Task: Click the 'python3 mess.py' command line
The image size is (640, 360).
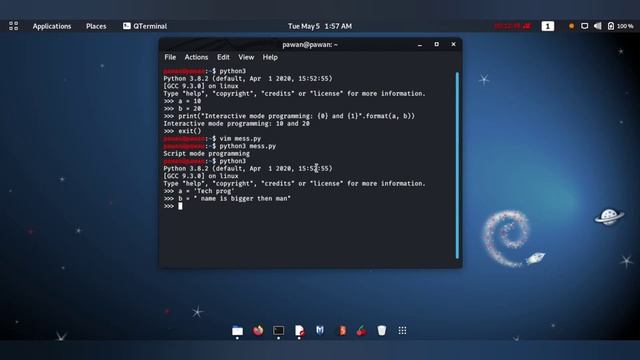Action: tap(220, 146)
